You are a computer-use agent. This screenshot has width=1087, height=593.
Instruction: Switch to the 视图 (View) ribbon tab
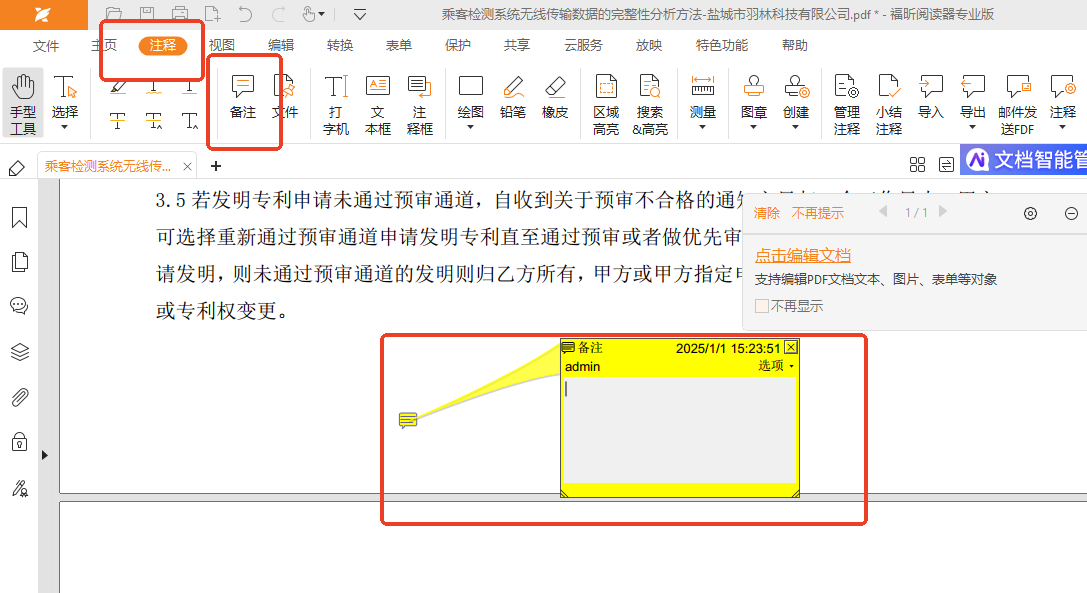click(222, 46)
